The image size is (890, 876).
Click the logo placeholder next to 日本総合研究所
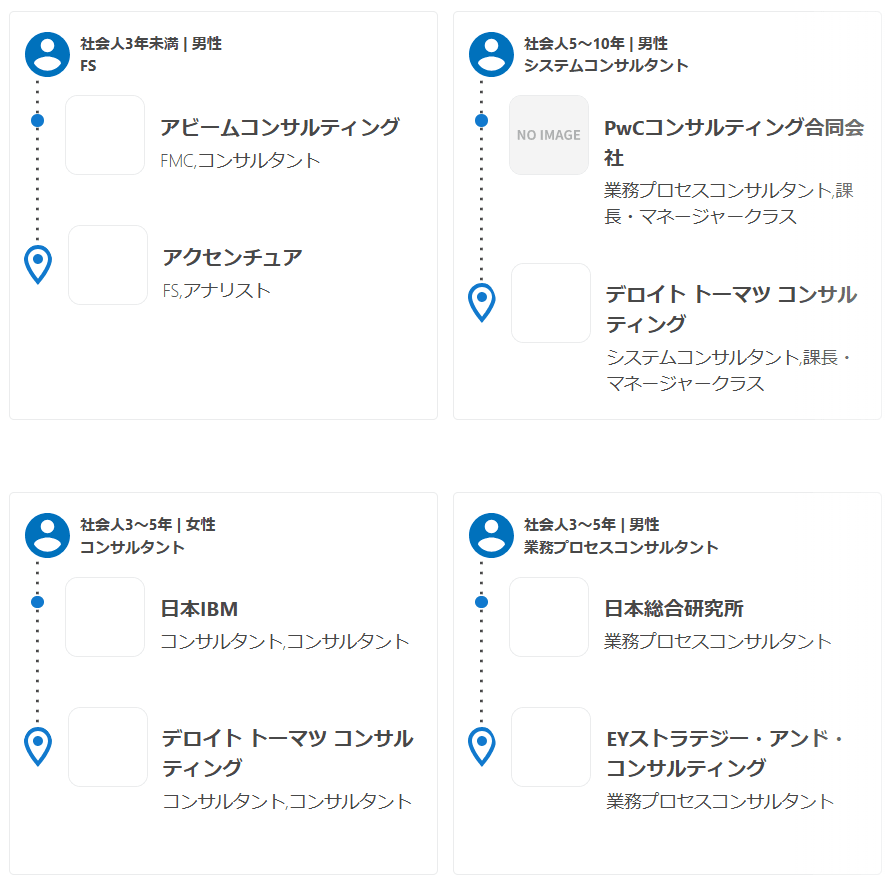[549, 617]
